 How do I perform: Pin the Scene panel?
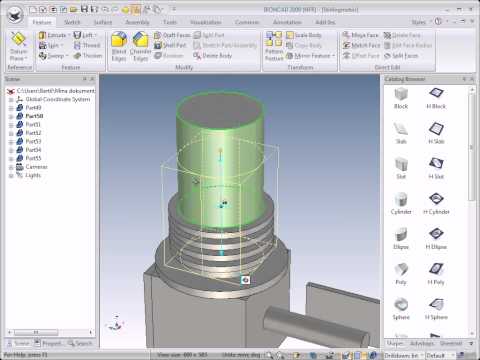[85, 79]
